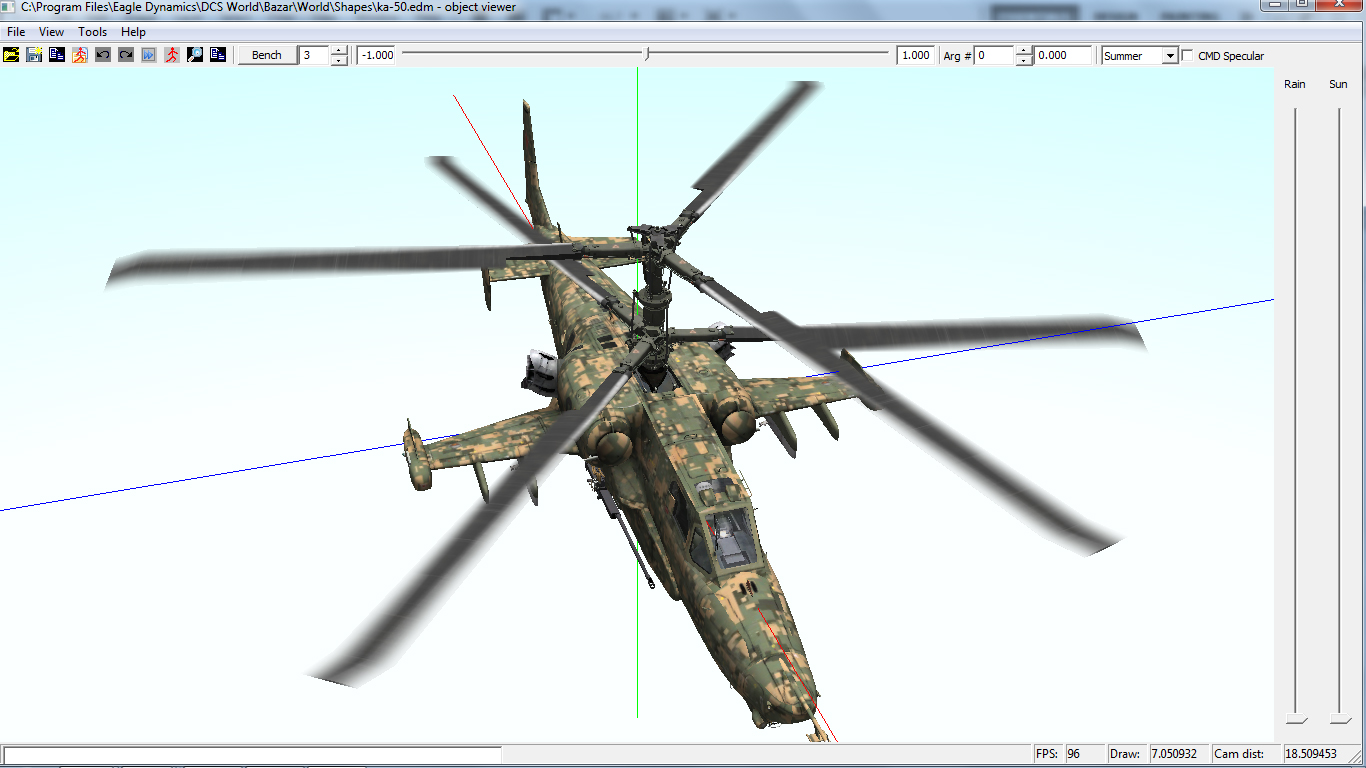The image size is (1366, 768).
Task: Click the Sun slider handle
Action: click(x=1340, y=720)
